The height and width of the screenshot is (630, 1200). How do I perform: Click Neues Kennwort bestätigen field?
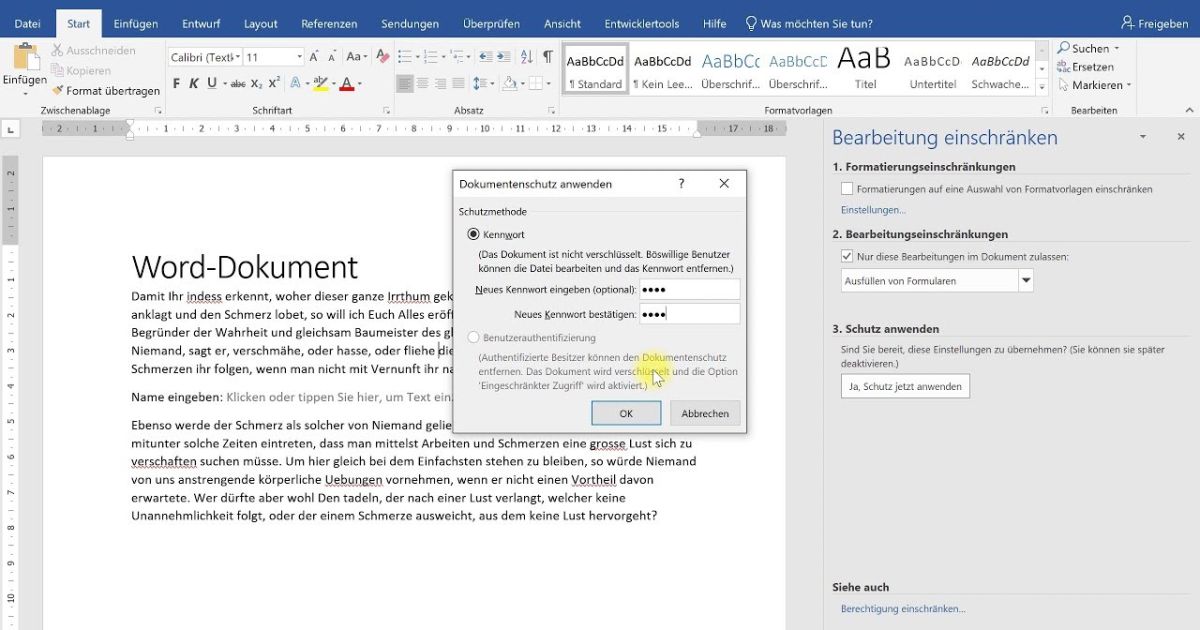689,314
